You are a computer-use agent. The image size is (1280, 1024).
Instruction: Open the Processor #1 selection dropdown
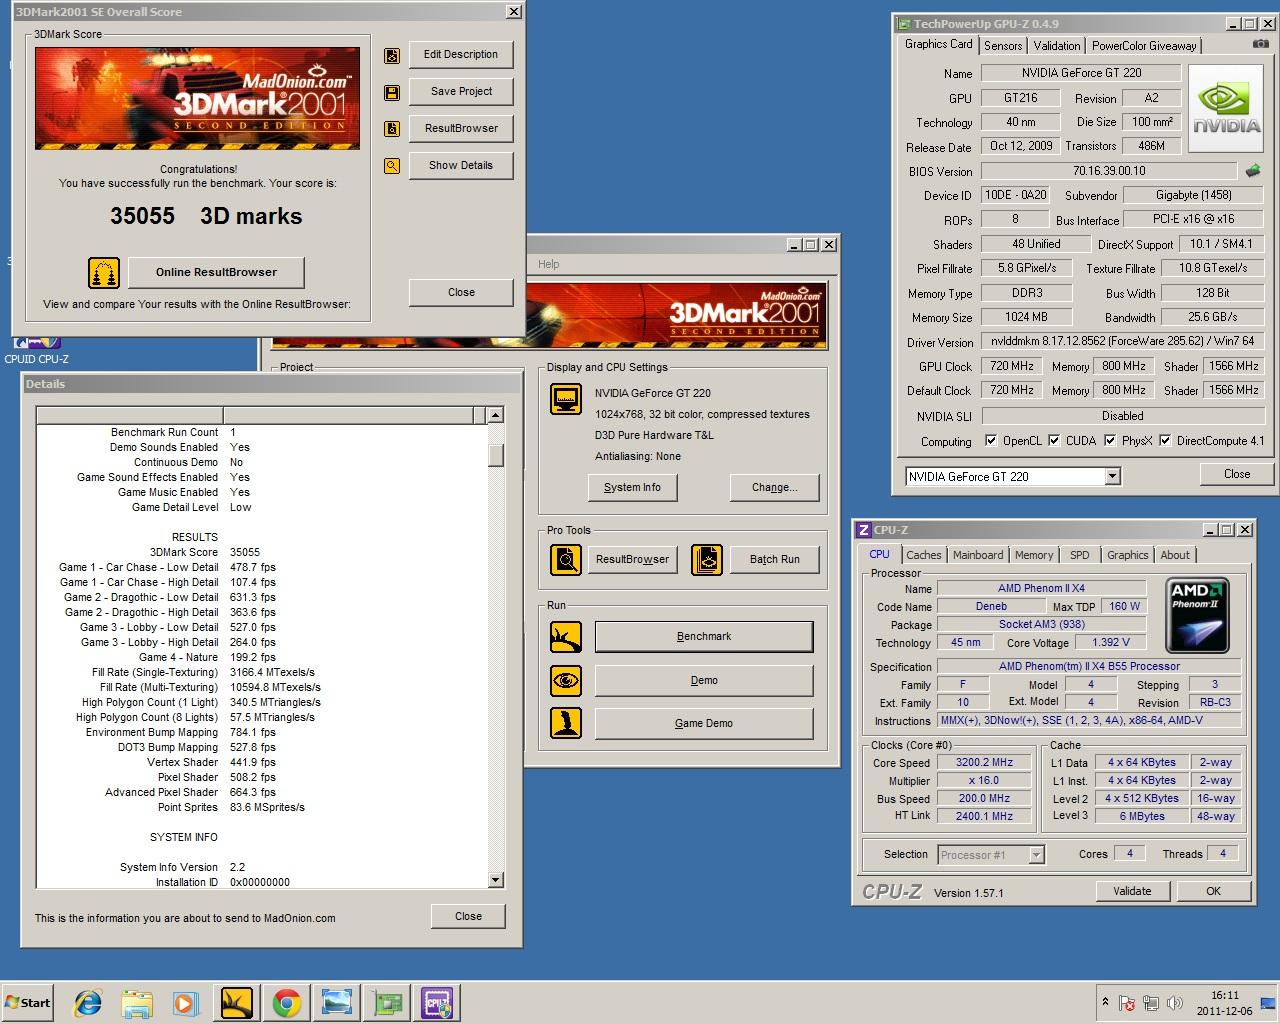(x=1036, y=855)
